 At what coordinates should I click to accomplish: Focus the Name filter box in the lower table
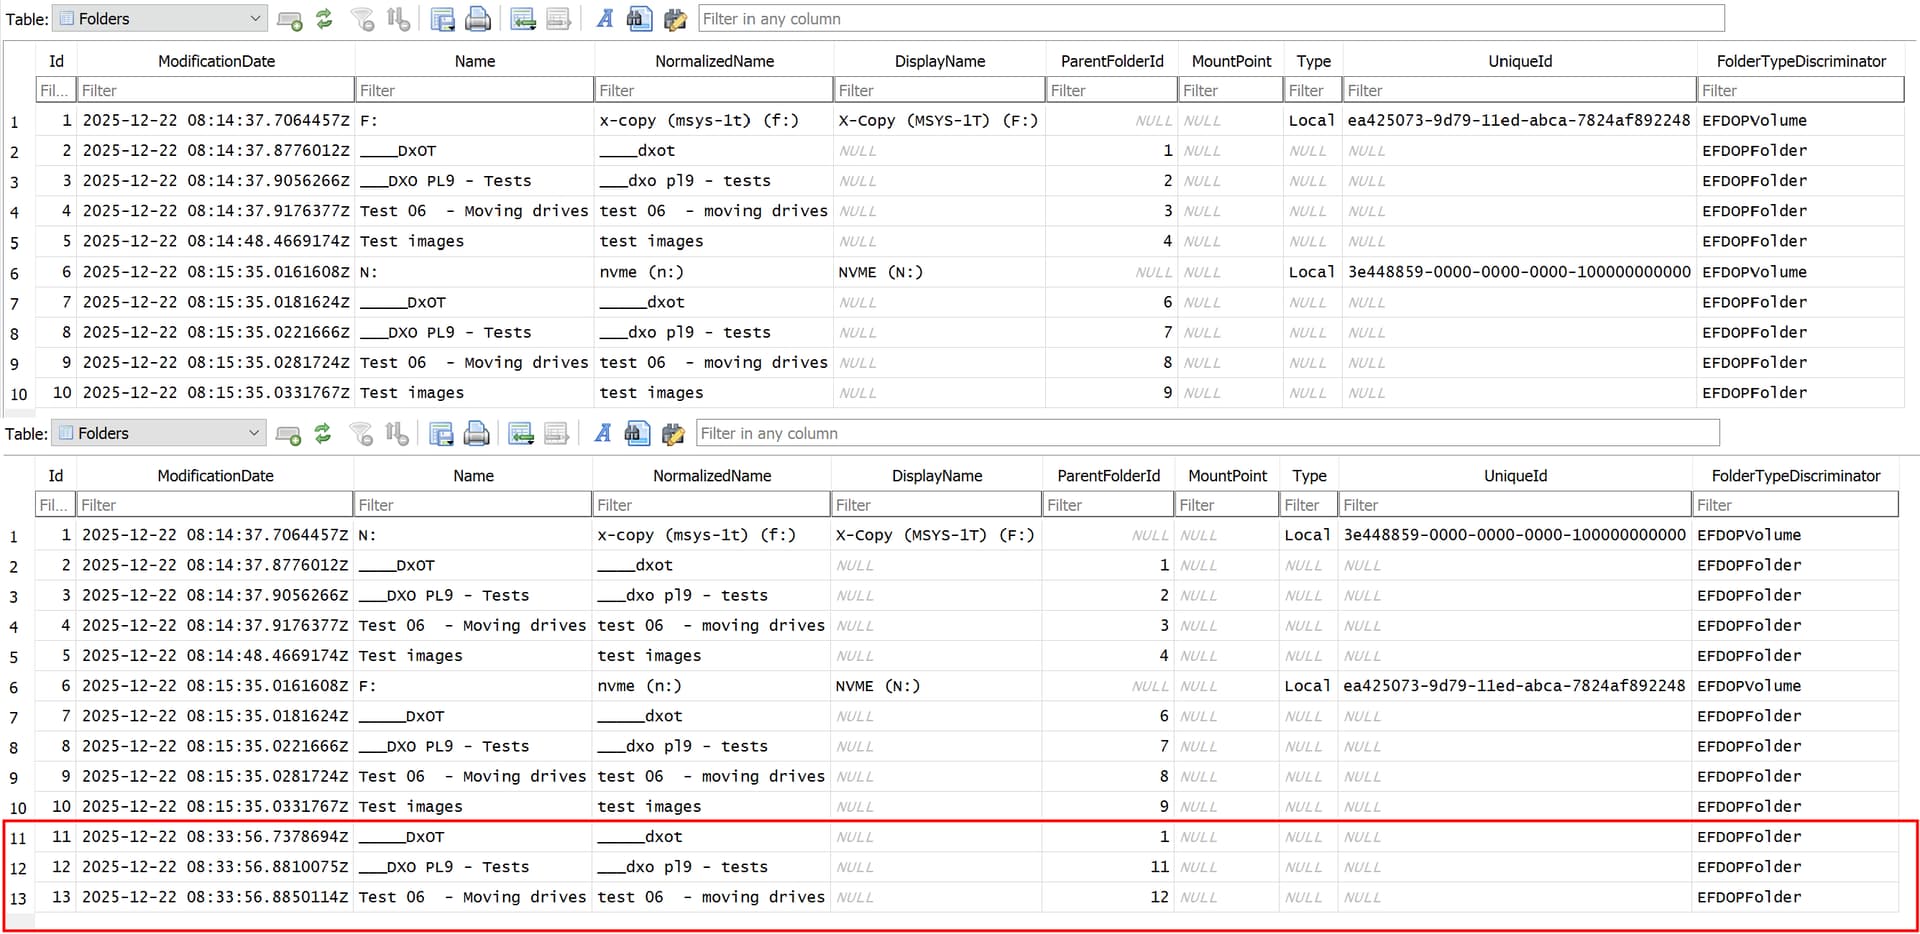pyautogui.click(x=472, y=506)
